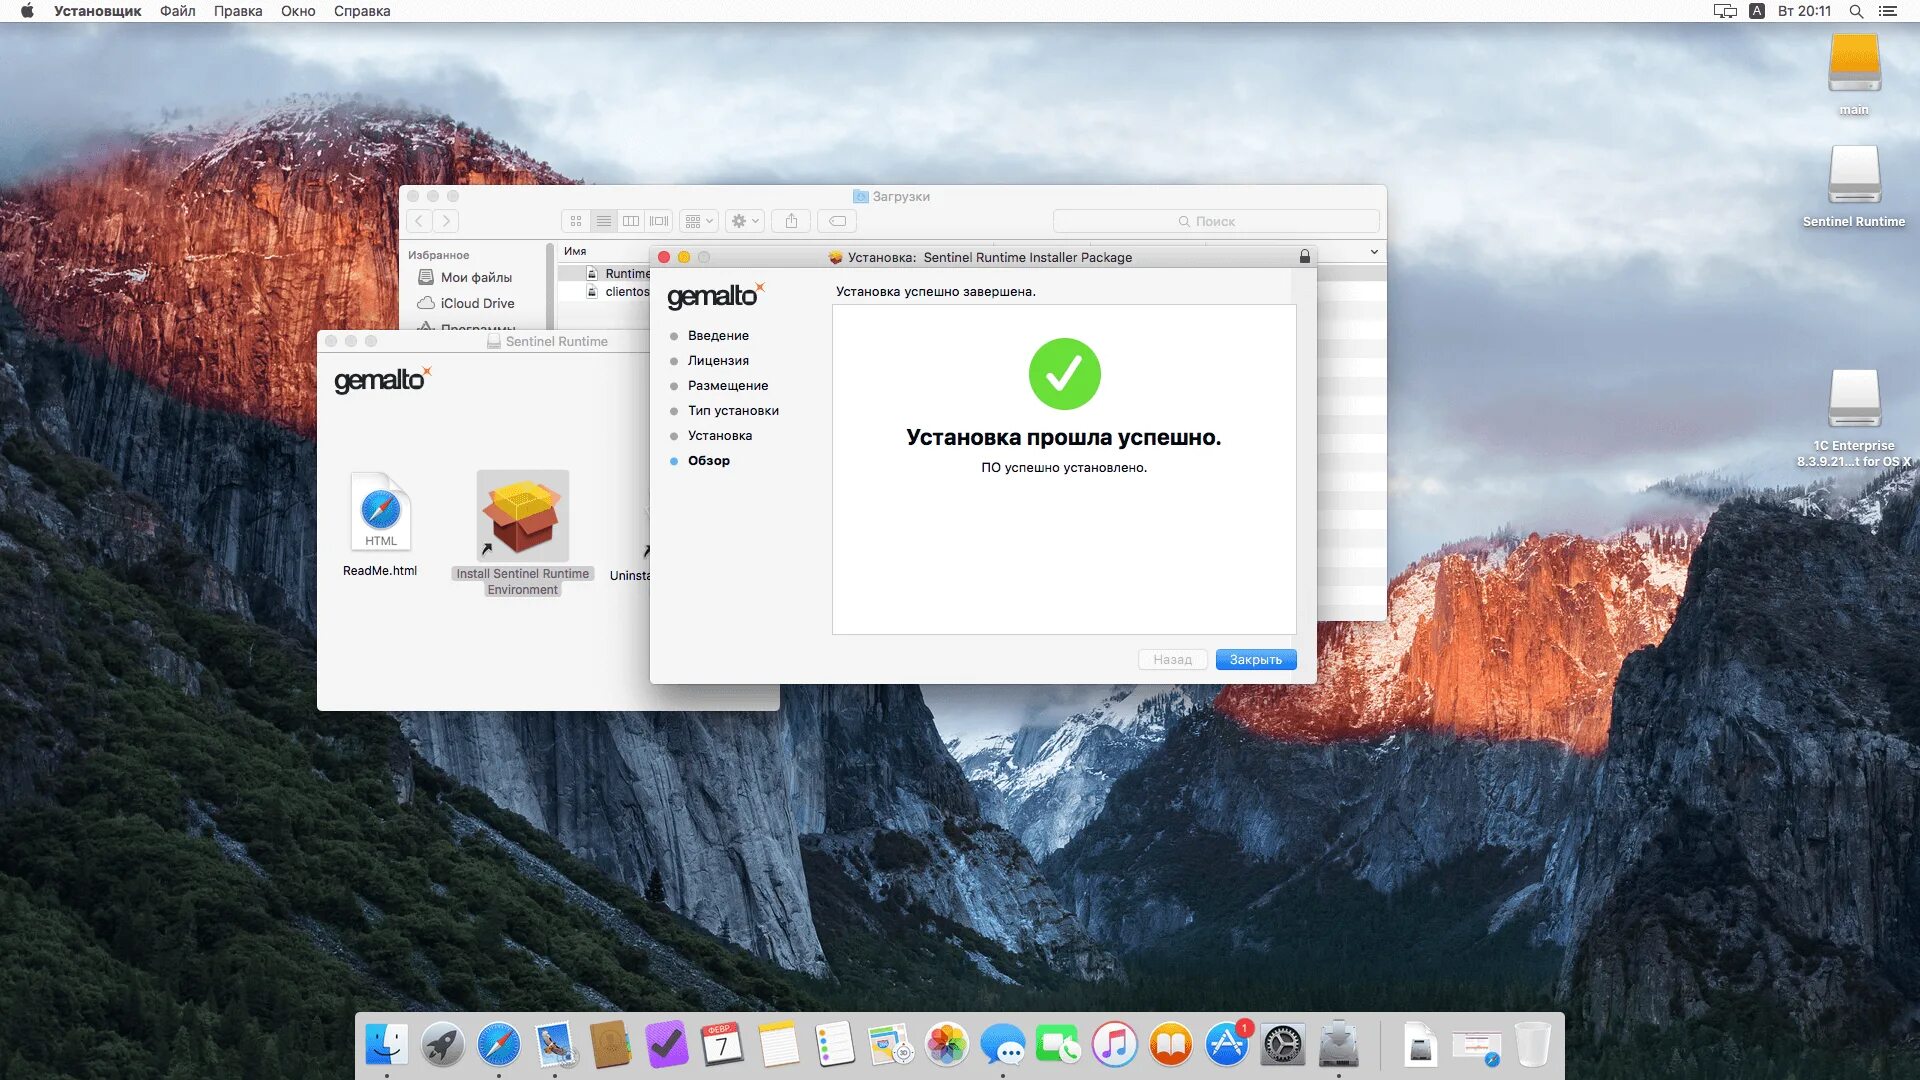Select Install Sentinel Runtime Environment package
This screenshot has height=1080, width=1920.
523,533
